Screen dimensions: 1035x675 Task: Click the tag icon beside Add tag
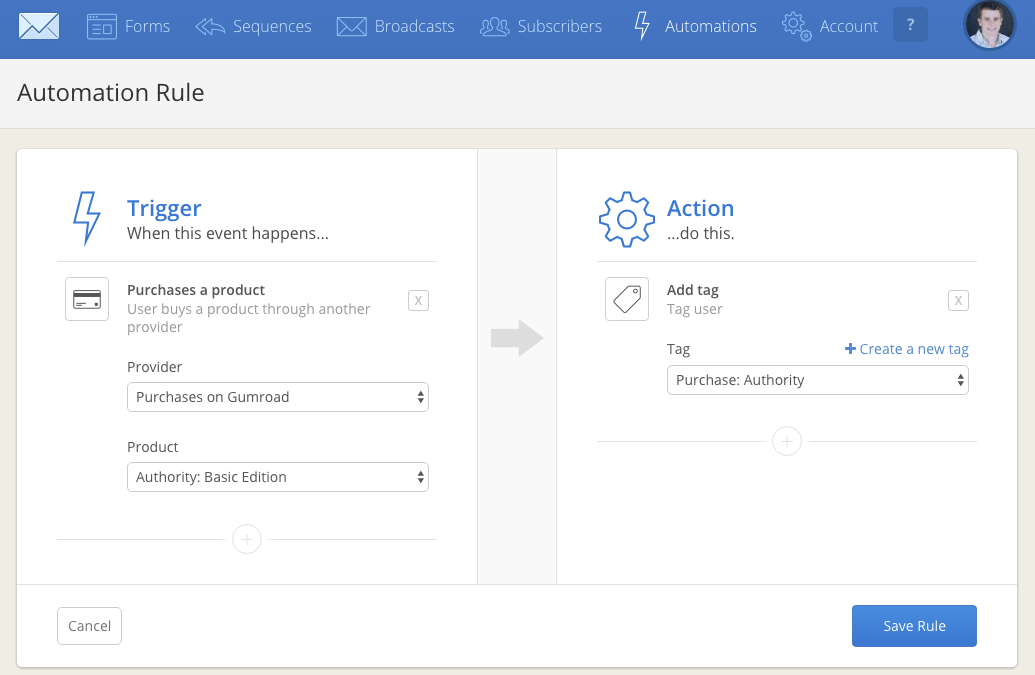point(627,299)
